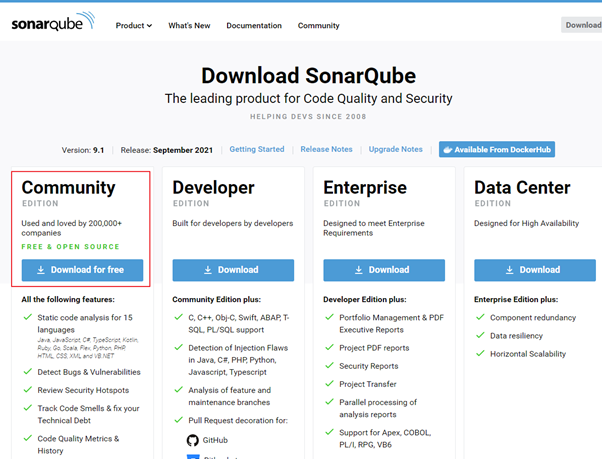Open the Documentation menu item

coord(254,26)
